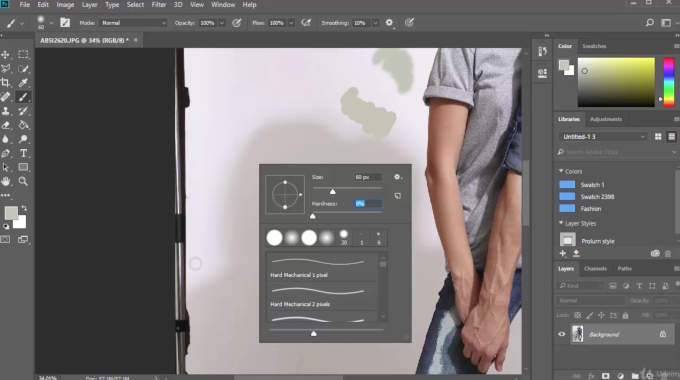Select the Eyedropper tool
Image resolution: width=680 pixels, height=380 pixels.
23,82
